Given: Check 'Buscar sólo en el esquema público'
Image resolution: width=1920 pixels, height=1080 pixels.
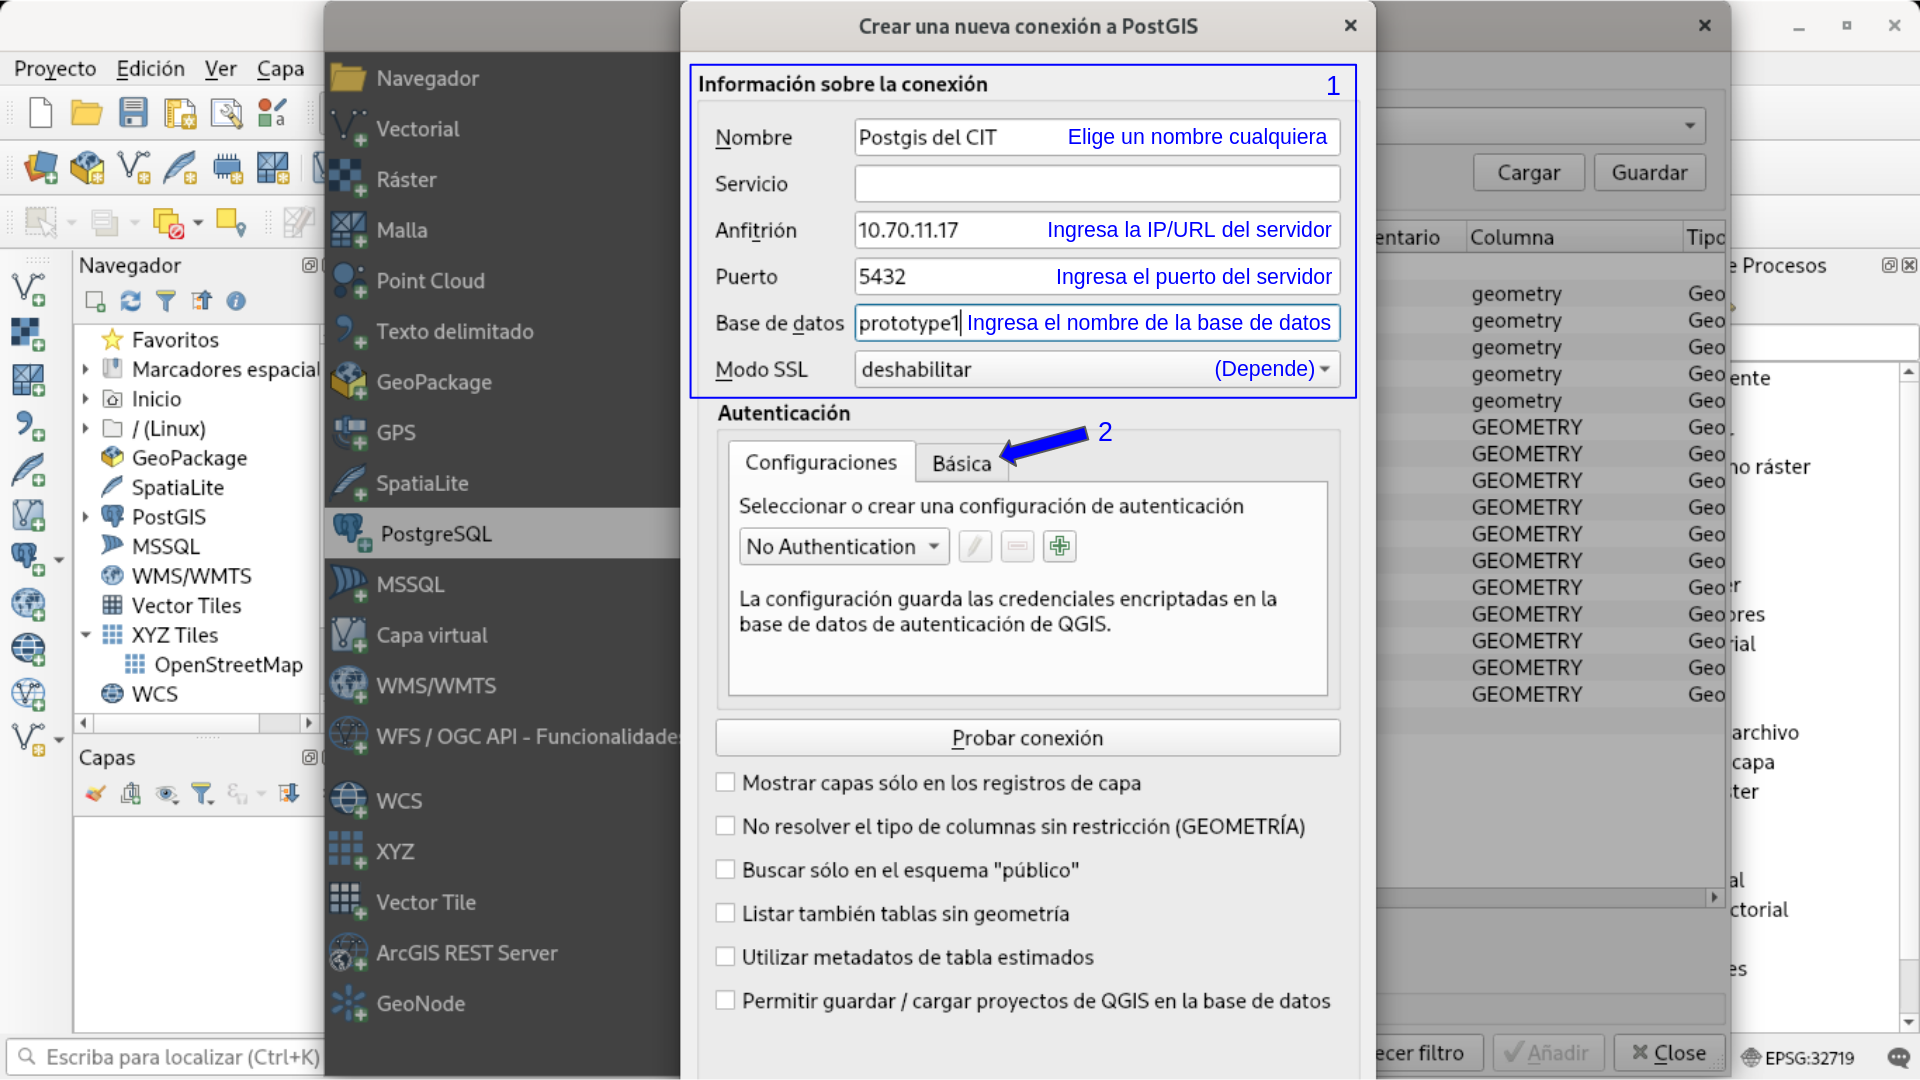Looking at the screenshot, I should [x=725, y=869].
